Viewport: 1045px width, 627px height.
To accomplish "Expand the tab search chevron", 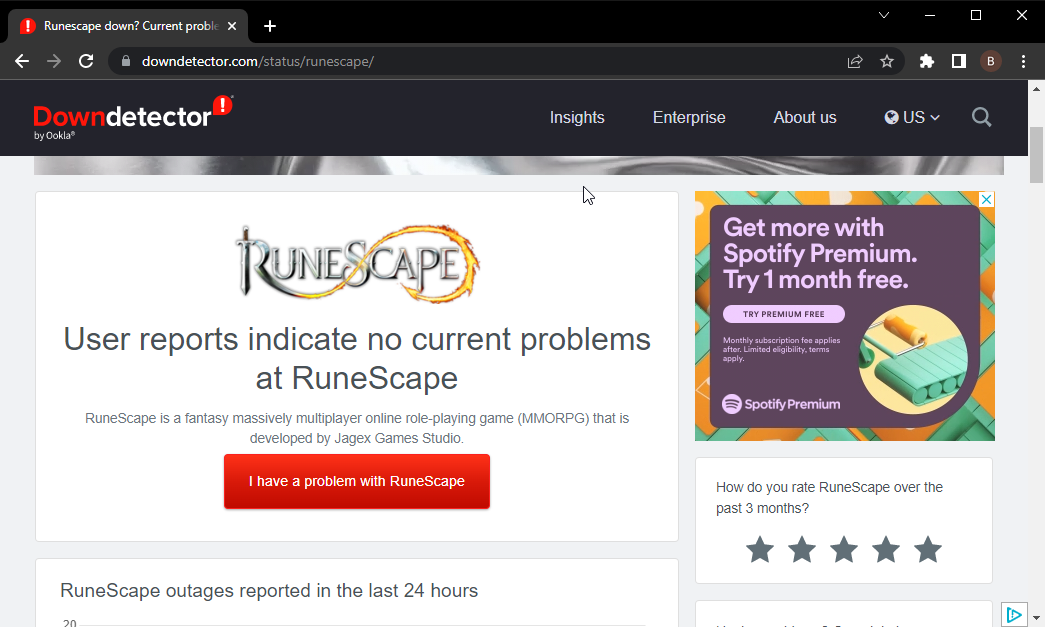I will (x=884, y=15).
